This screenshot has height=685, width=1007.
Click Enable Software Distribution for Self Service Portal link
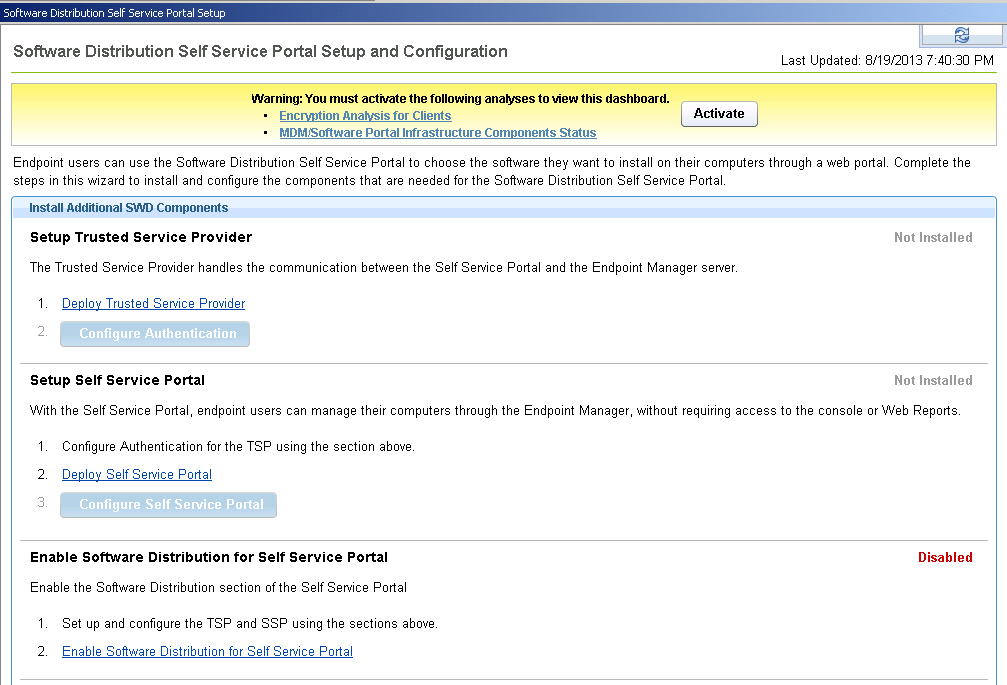tap(207, 652)
